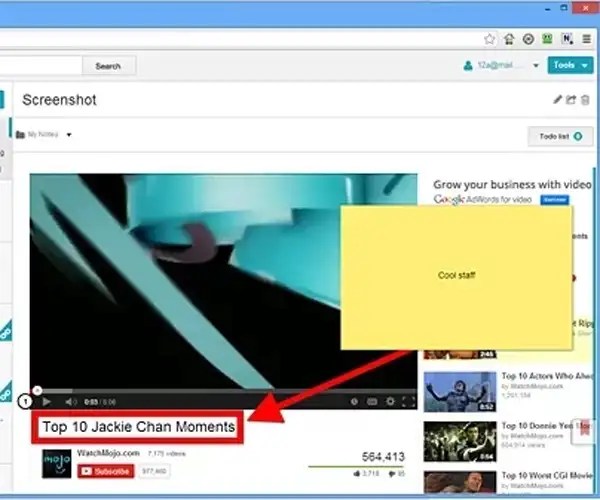Like the video with thumbs up
The width and height of the screenshot is (600, 500).
[357, 474]
